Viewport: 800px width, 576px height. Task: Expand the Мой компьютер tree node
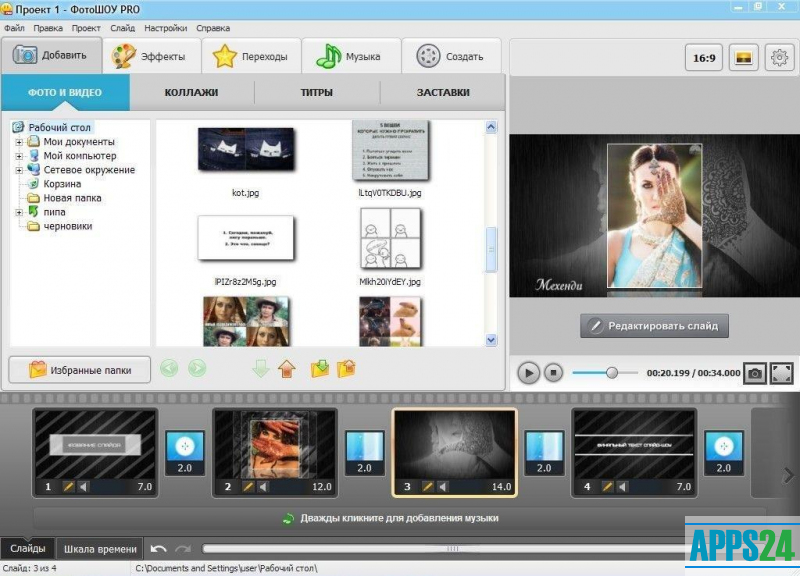click(19, 156)
